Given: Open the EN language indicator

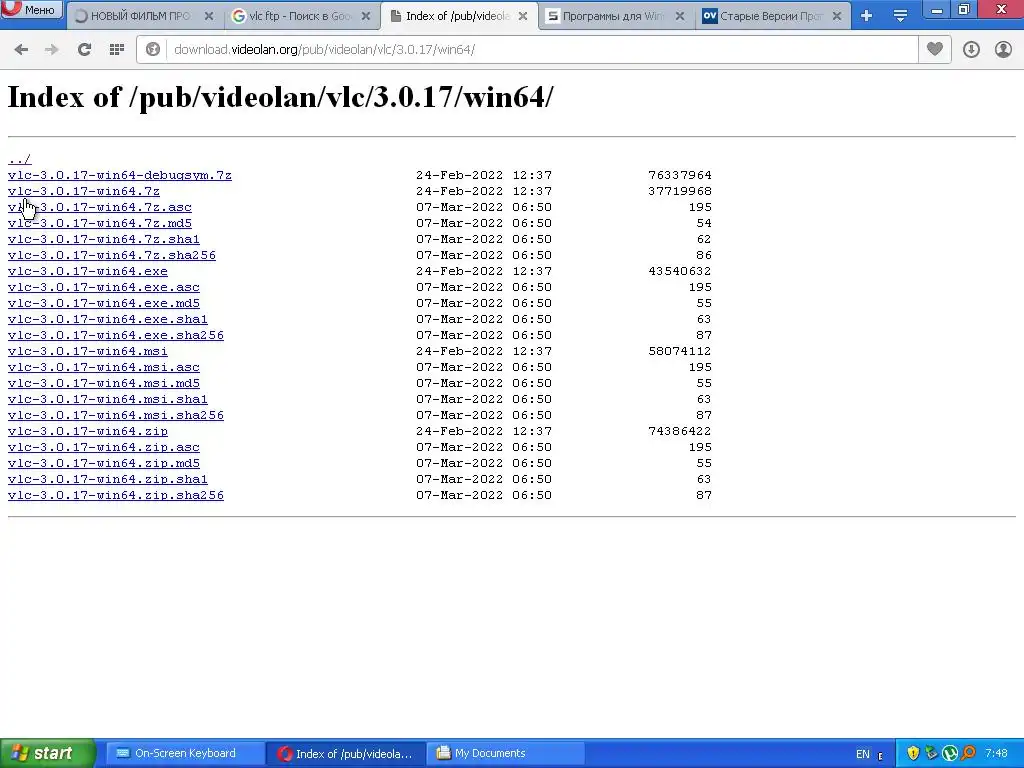Looking at the screenshot, I should coord(863,754).
